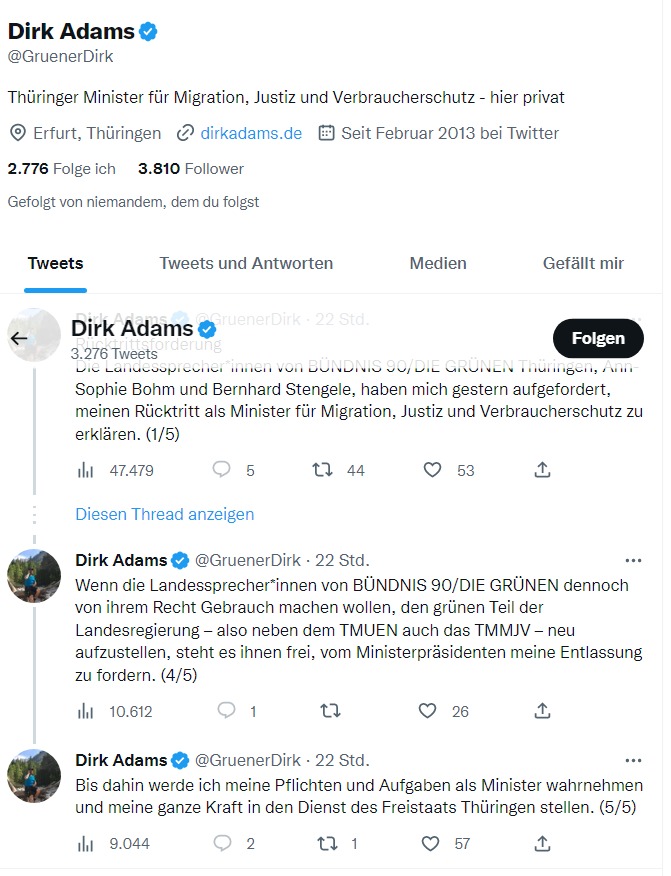Share the tweet ending with (5/5)
Image resolution: width=671 pixels, height=876 pixels.
[542, 843]
